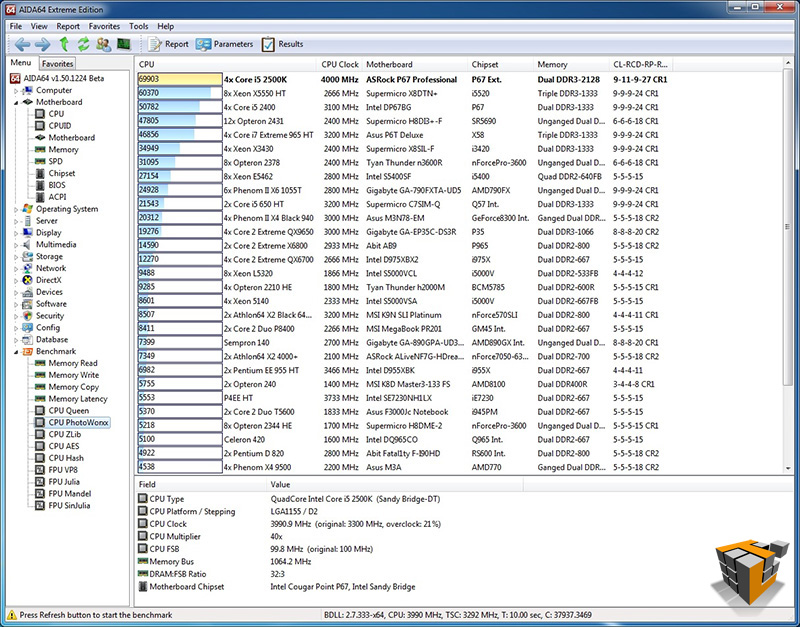
Task: Click the CL-RCD-RP-R... column header
Action: click(x=641, y=64)
